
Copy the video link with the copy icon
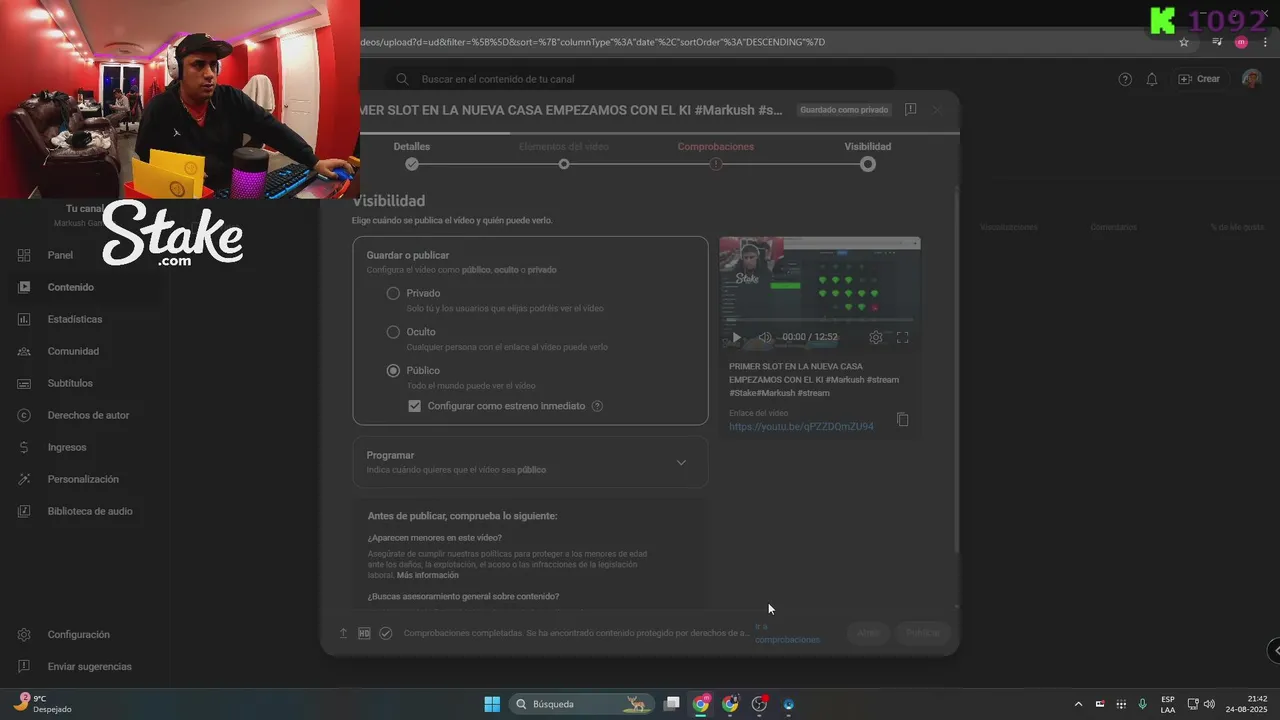(x=902, y=420)
